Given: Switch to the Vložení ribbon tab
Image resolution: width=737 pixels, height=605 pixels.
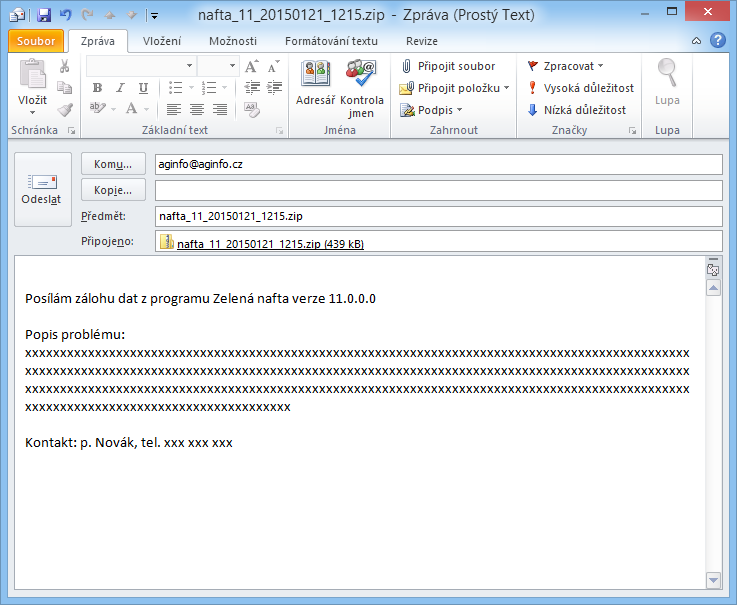Looking at the screenshot, I should coord(162,41).
